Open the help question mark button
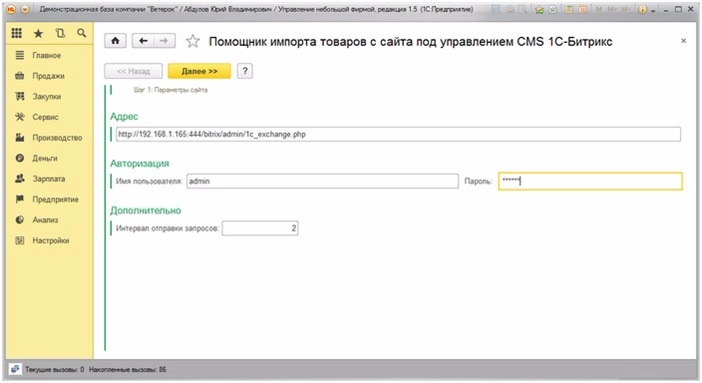This screenshot has height=383, width=702. click(245, 71)
